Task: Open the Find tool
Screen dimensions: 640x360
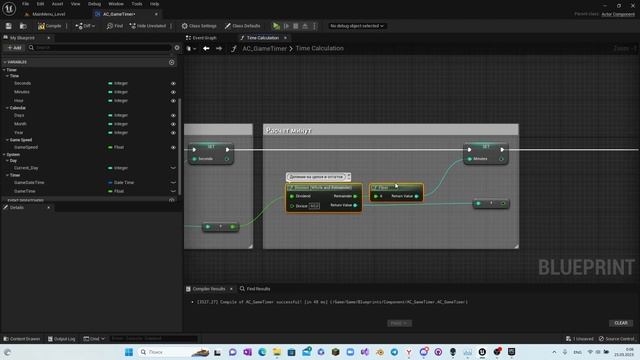Action: point(115,26)
